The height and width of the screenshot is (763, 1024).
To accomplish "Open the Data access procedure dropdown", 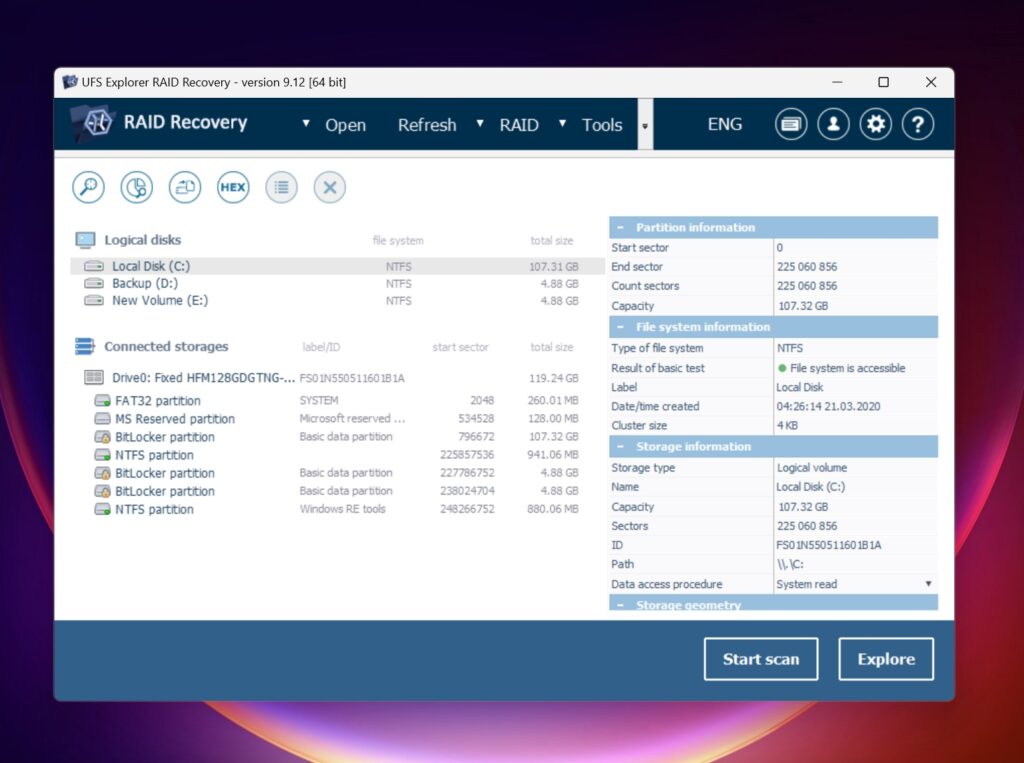I will [929, 584].
